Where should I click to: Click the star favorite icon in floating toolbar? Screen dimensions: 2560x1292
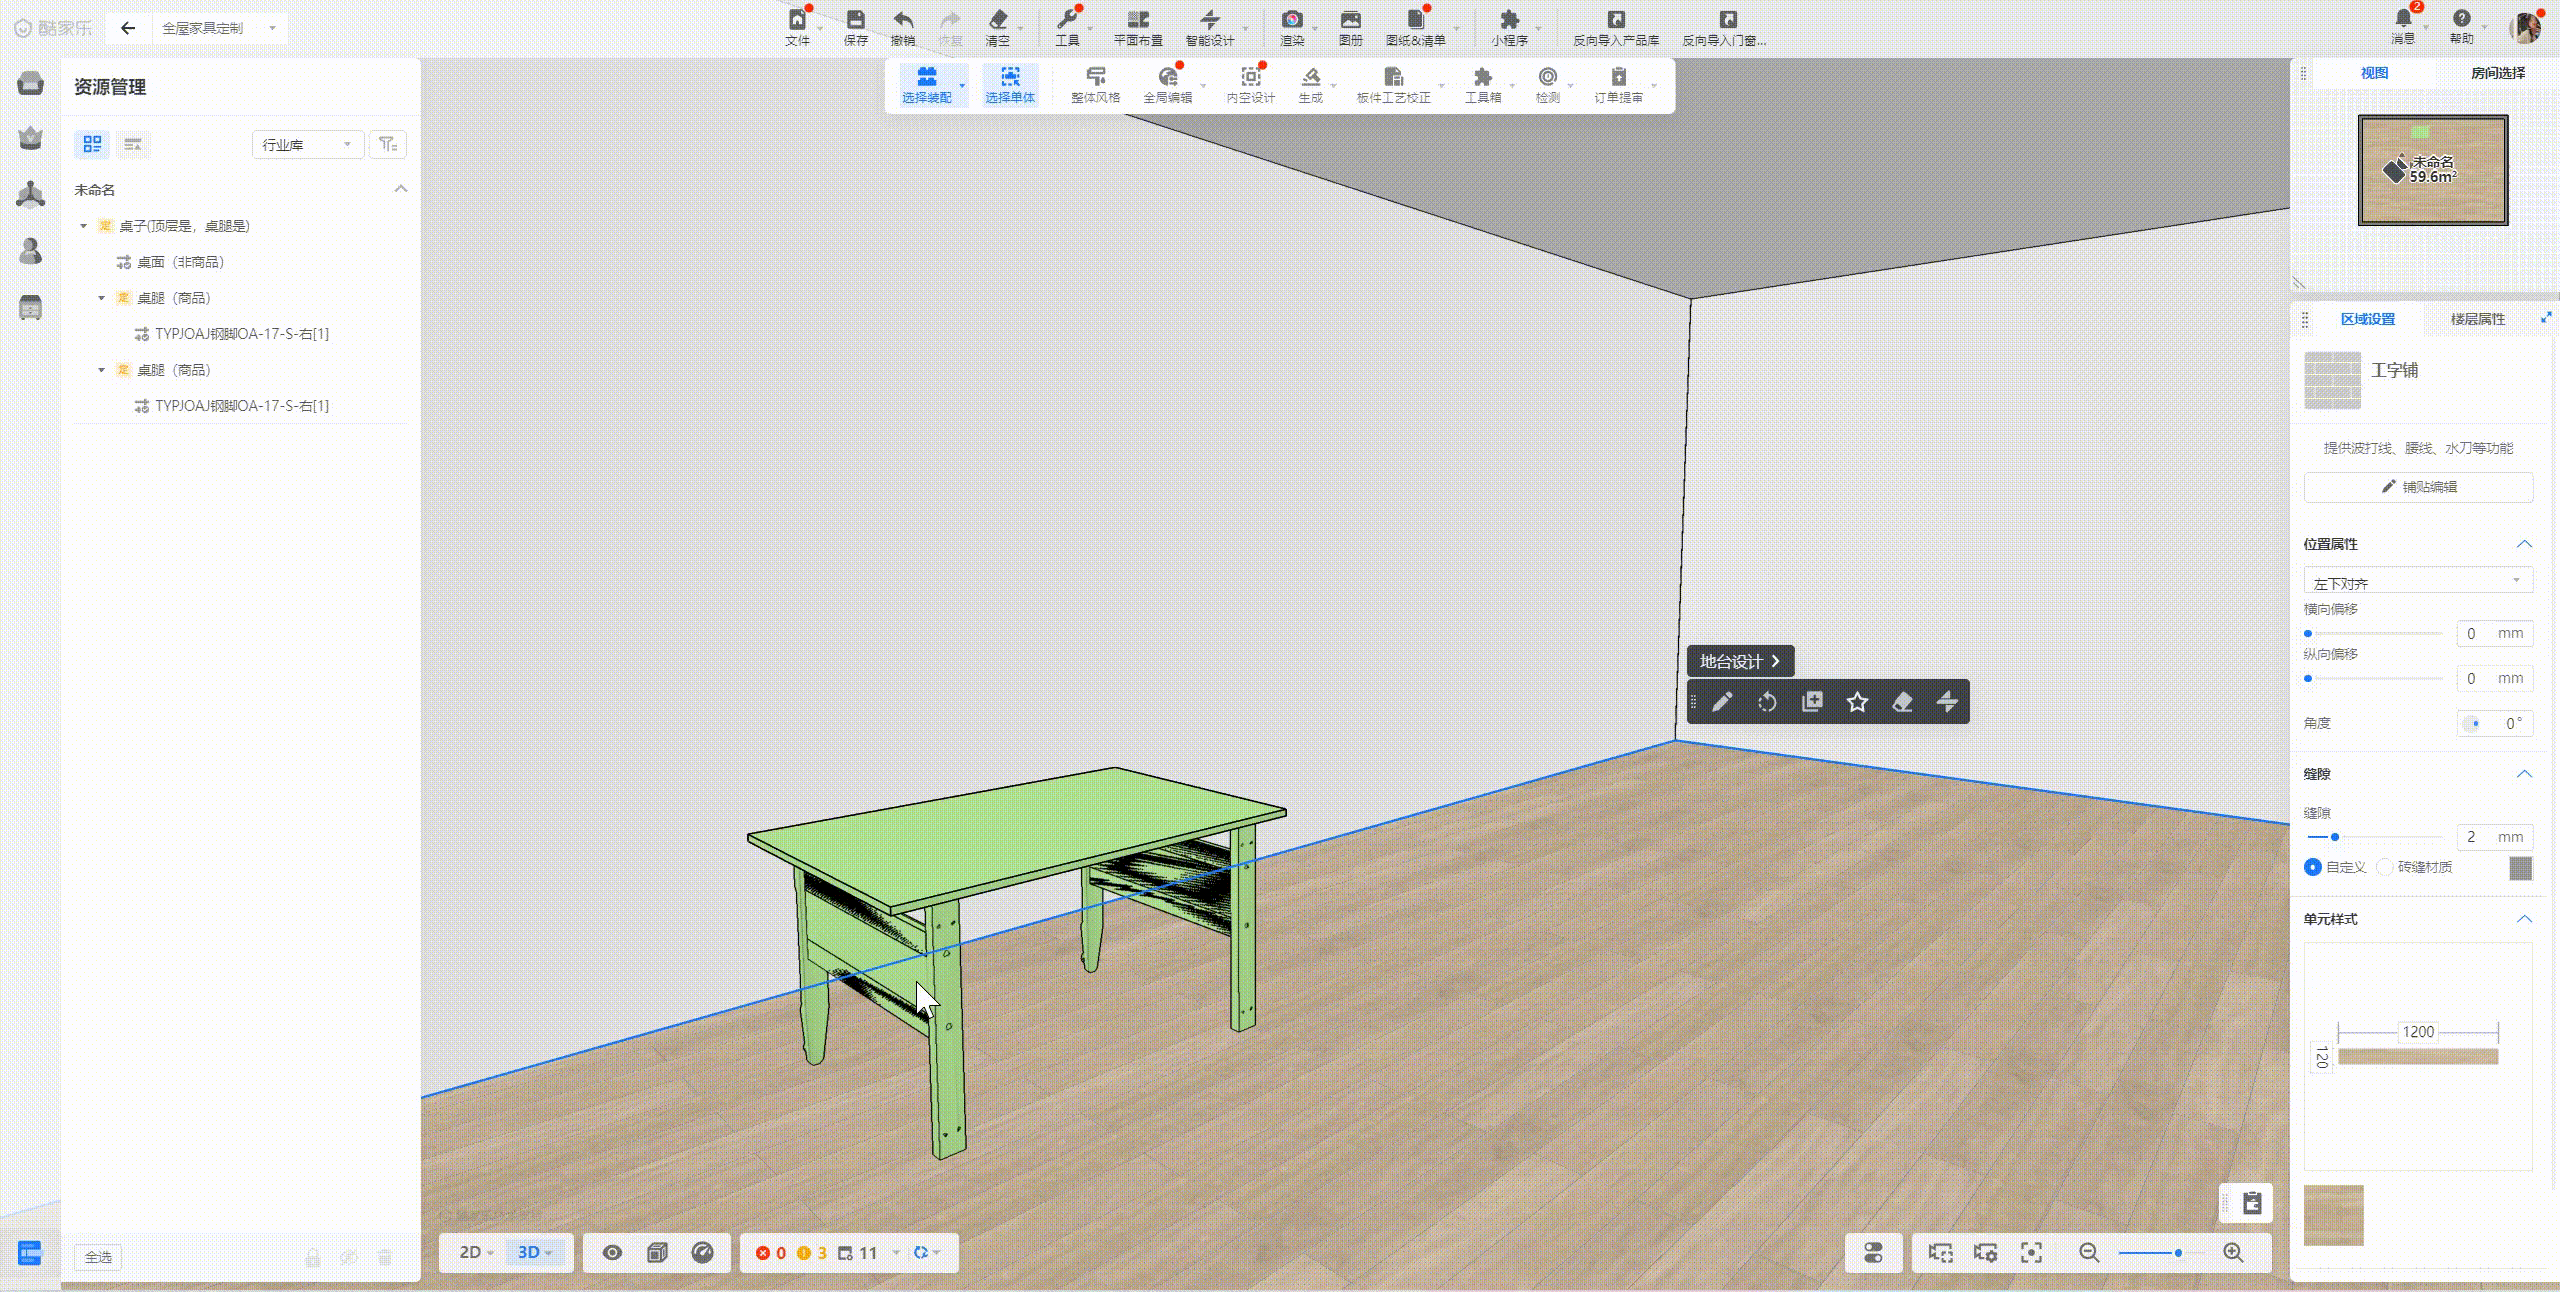click(1857, 702)
